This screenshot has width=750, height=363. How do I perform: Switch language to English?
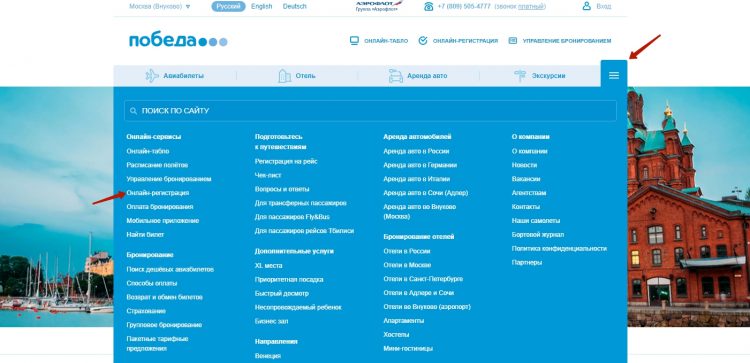tap(262, 6)
